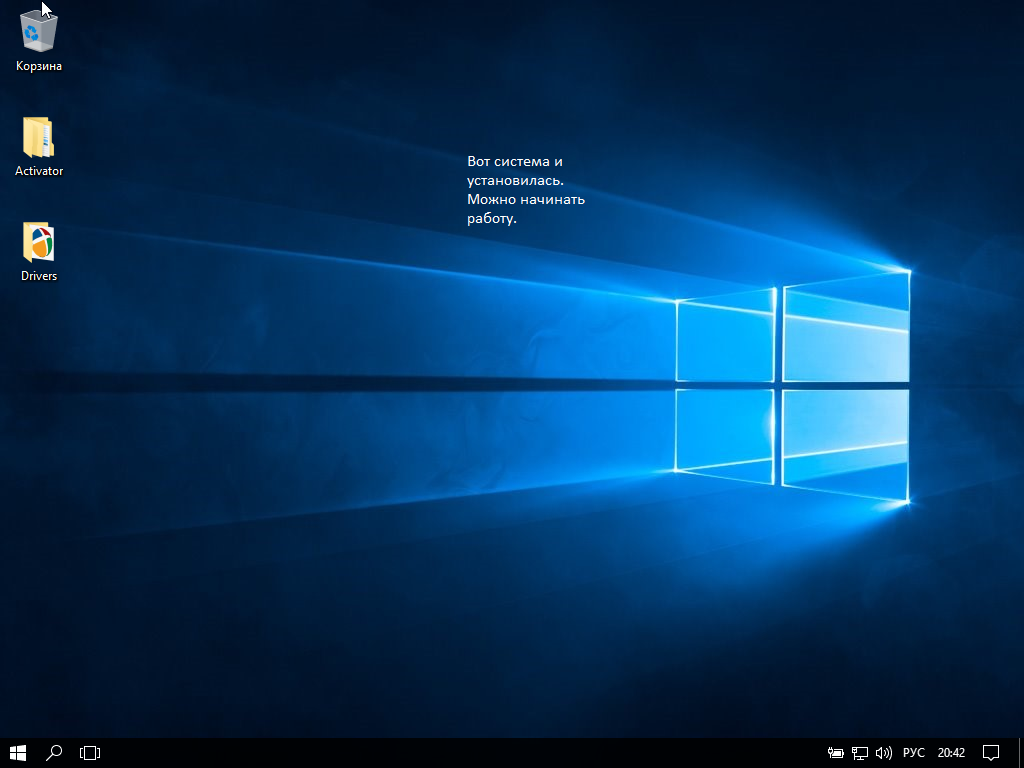Image resolution: width=1024 pixels, height=768 pixels.
Task: Select the Activator folder icon
Action: click(x=39, y=137)
